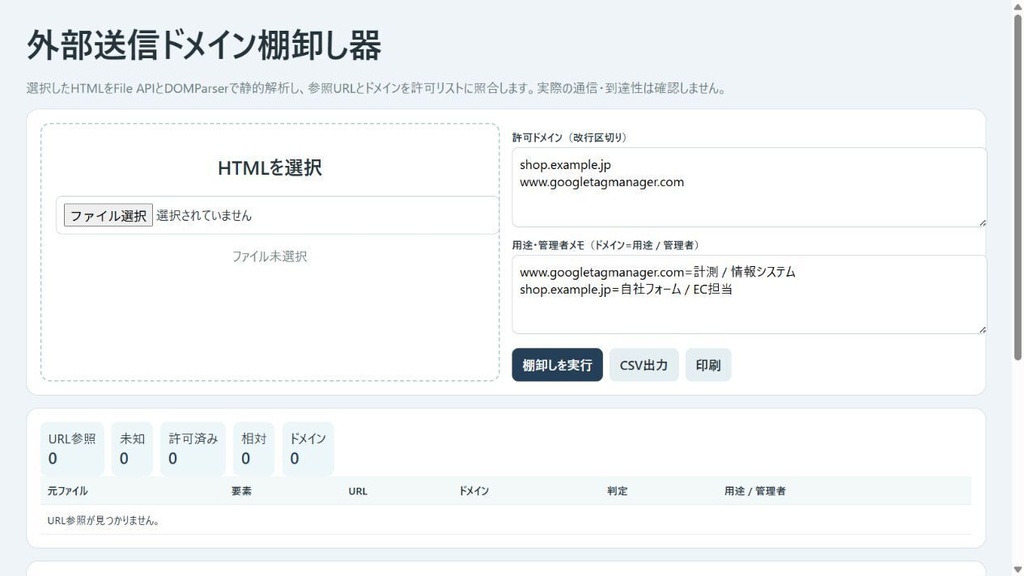The height and width of the screenshot is (576, 1024).
Task: Focus the 許可ドメイン textarea
Action: [749, 187]
